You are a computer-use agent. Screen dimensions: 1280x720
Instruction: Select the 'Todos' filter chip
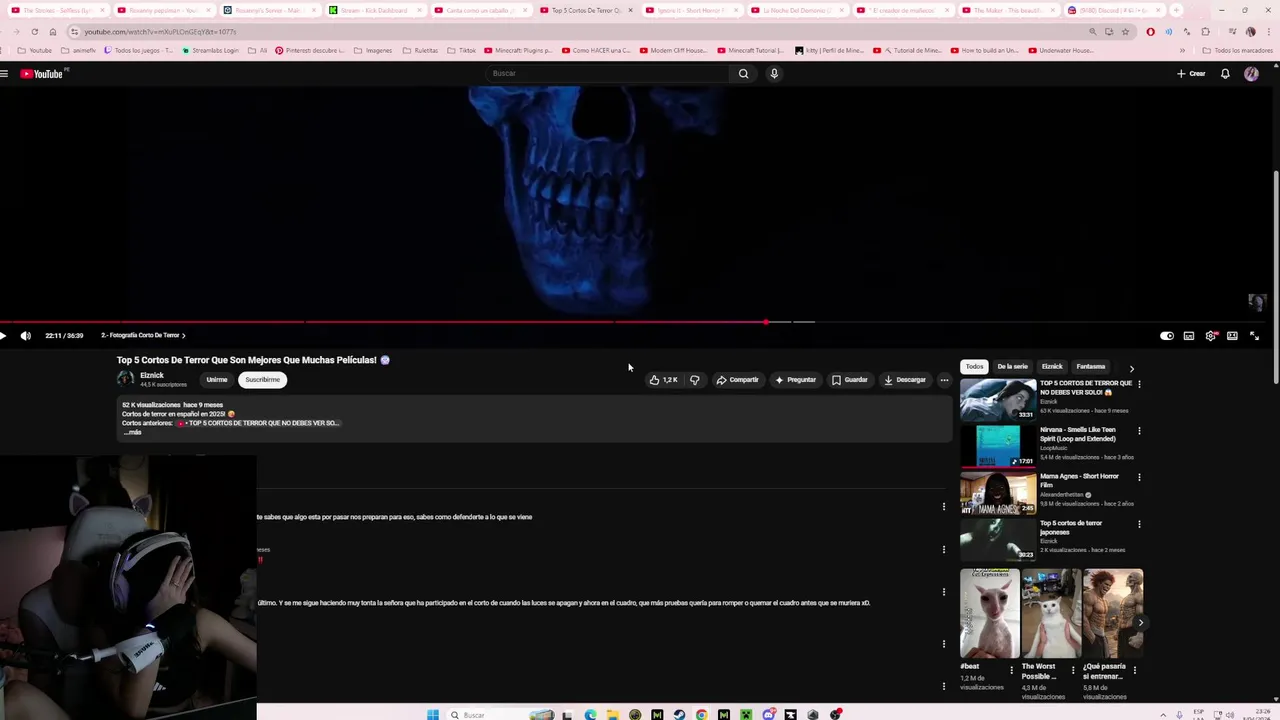tap(974, 366)
